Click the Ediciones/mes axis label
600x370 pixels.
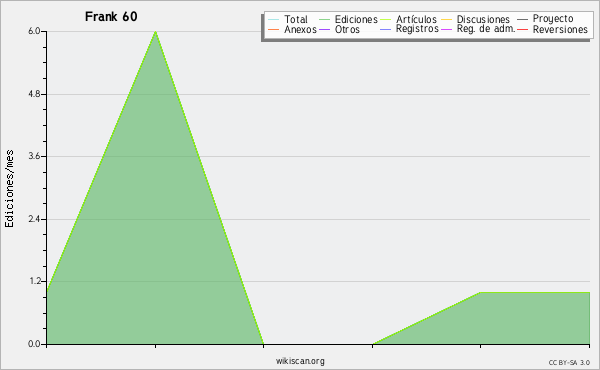9,189
